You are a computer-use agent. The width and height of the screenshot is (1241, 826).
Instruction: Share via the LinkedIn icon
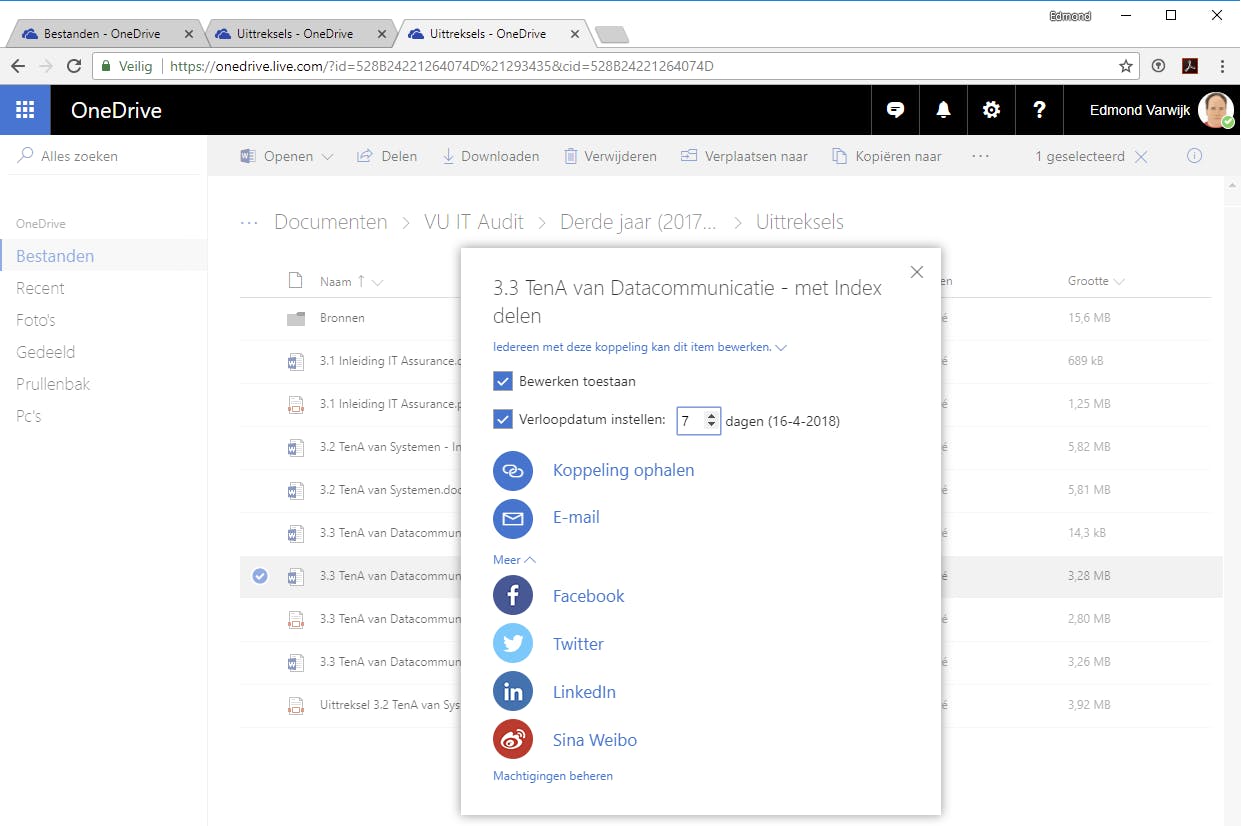pyautogui.click(x=513, y=692)
